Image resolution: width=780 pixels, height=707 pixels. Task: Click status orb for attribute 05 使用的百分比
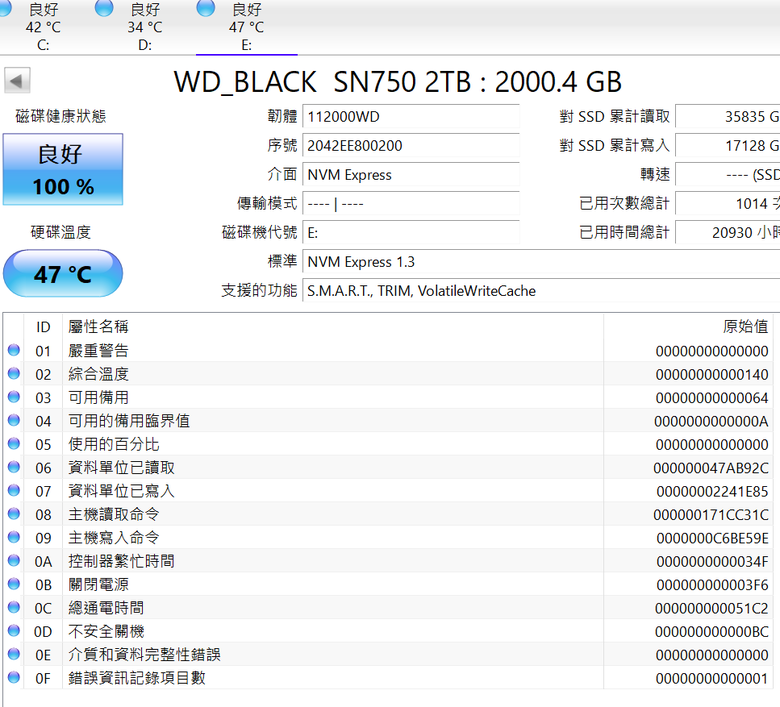coord(14,444)
